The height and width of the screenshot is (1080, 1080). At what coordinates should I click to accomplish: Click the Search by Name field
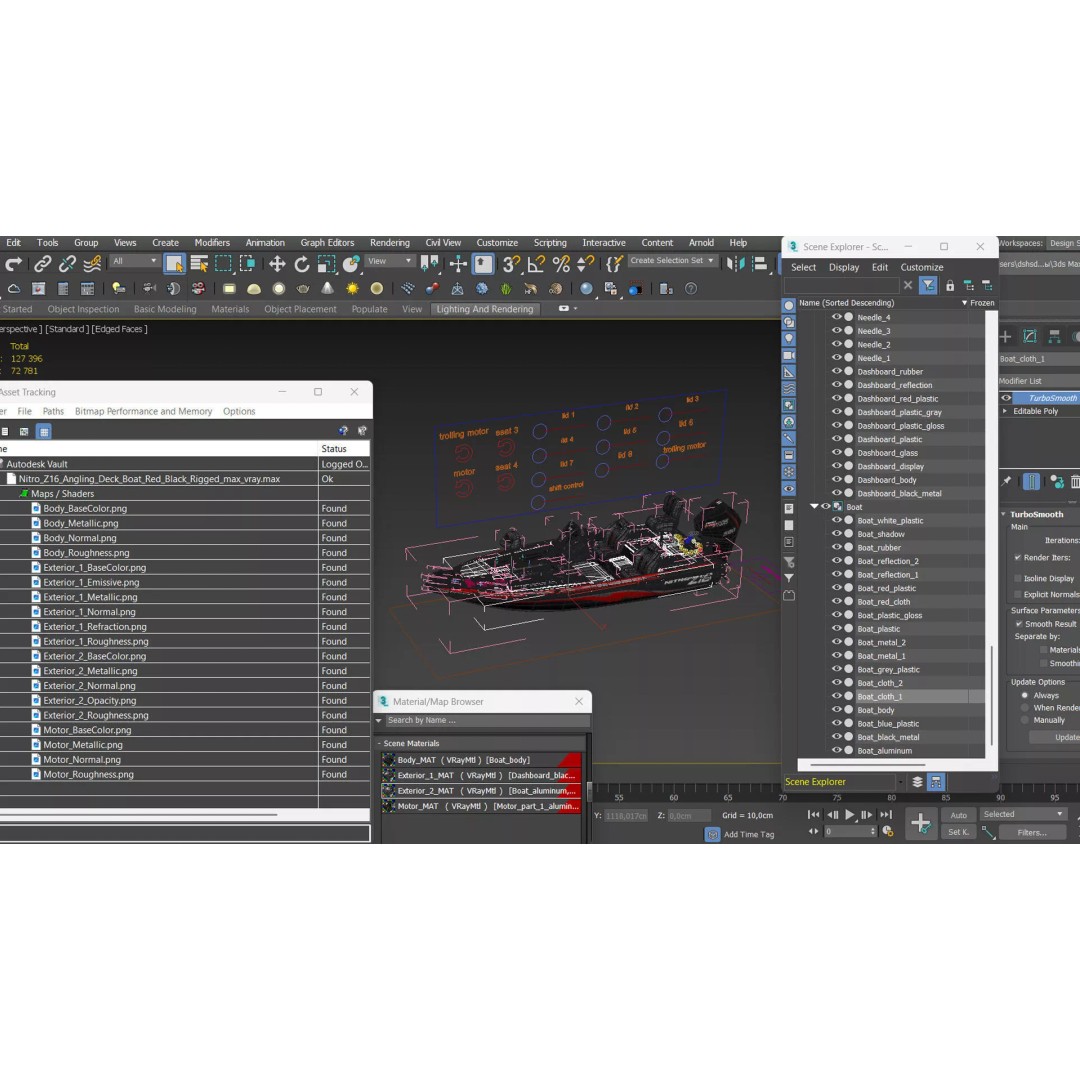pos(487,720)
